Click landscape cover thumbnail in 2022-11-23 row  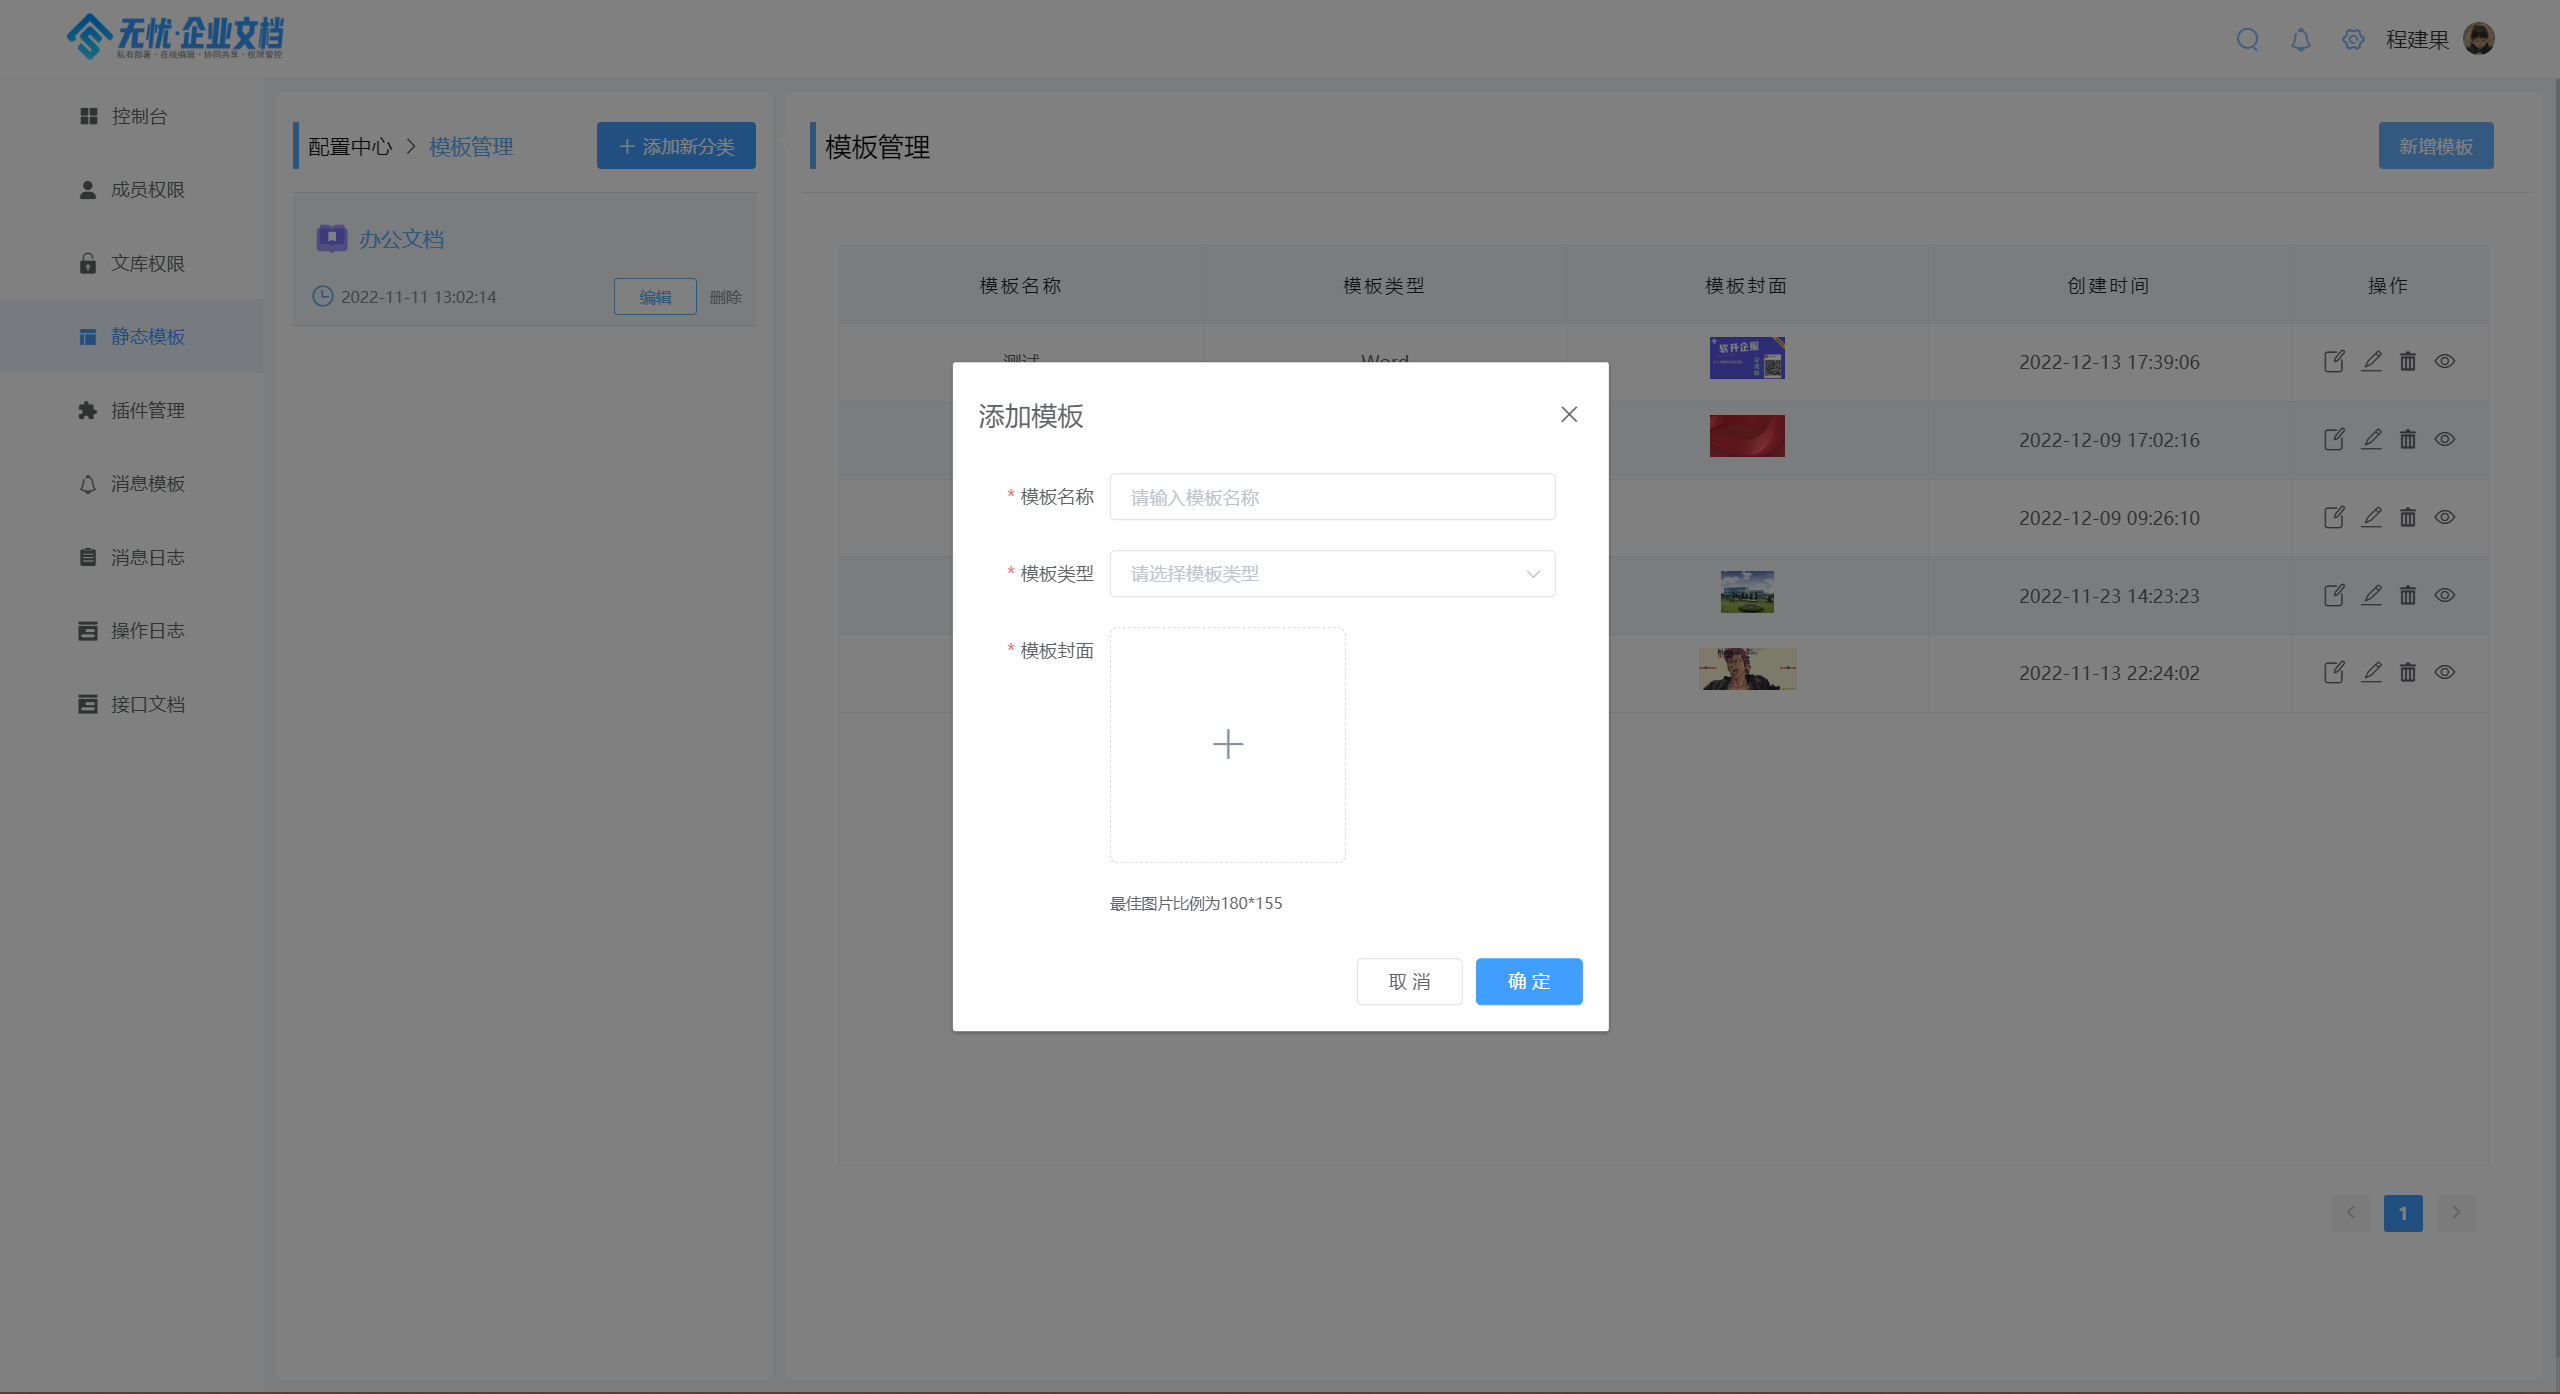click(x=1747, y=592)
